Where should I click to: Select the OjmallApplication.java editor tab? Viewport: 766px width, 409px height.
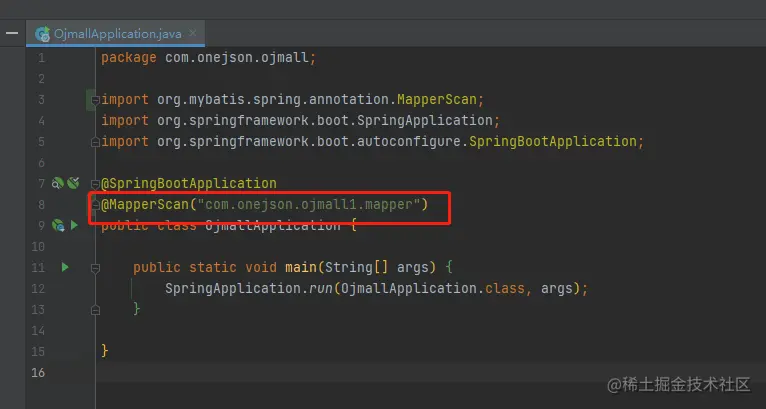pyautogui.click(x=117, y=34)
